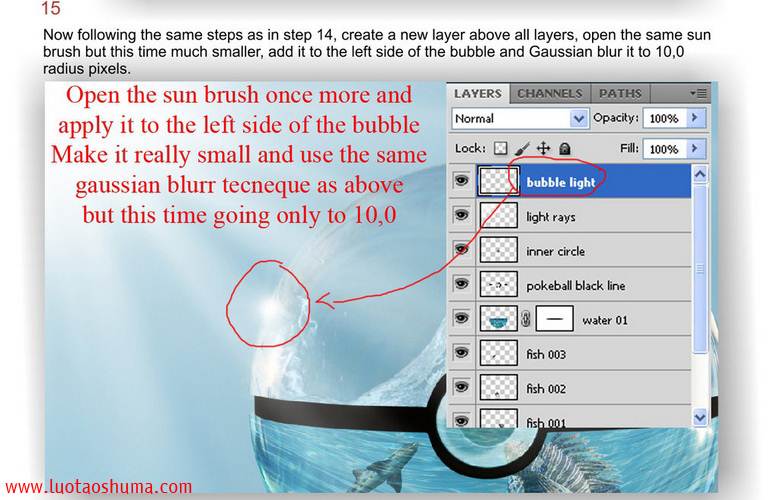
Task: Click the layers panel scrollbar thumb
Action: pyautogui.click(x=700, y=269)
